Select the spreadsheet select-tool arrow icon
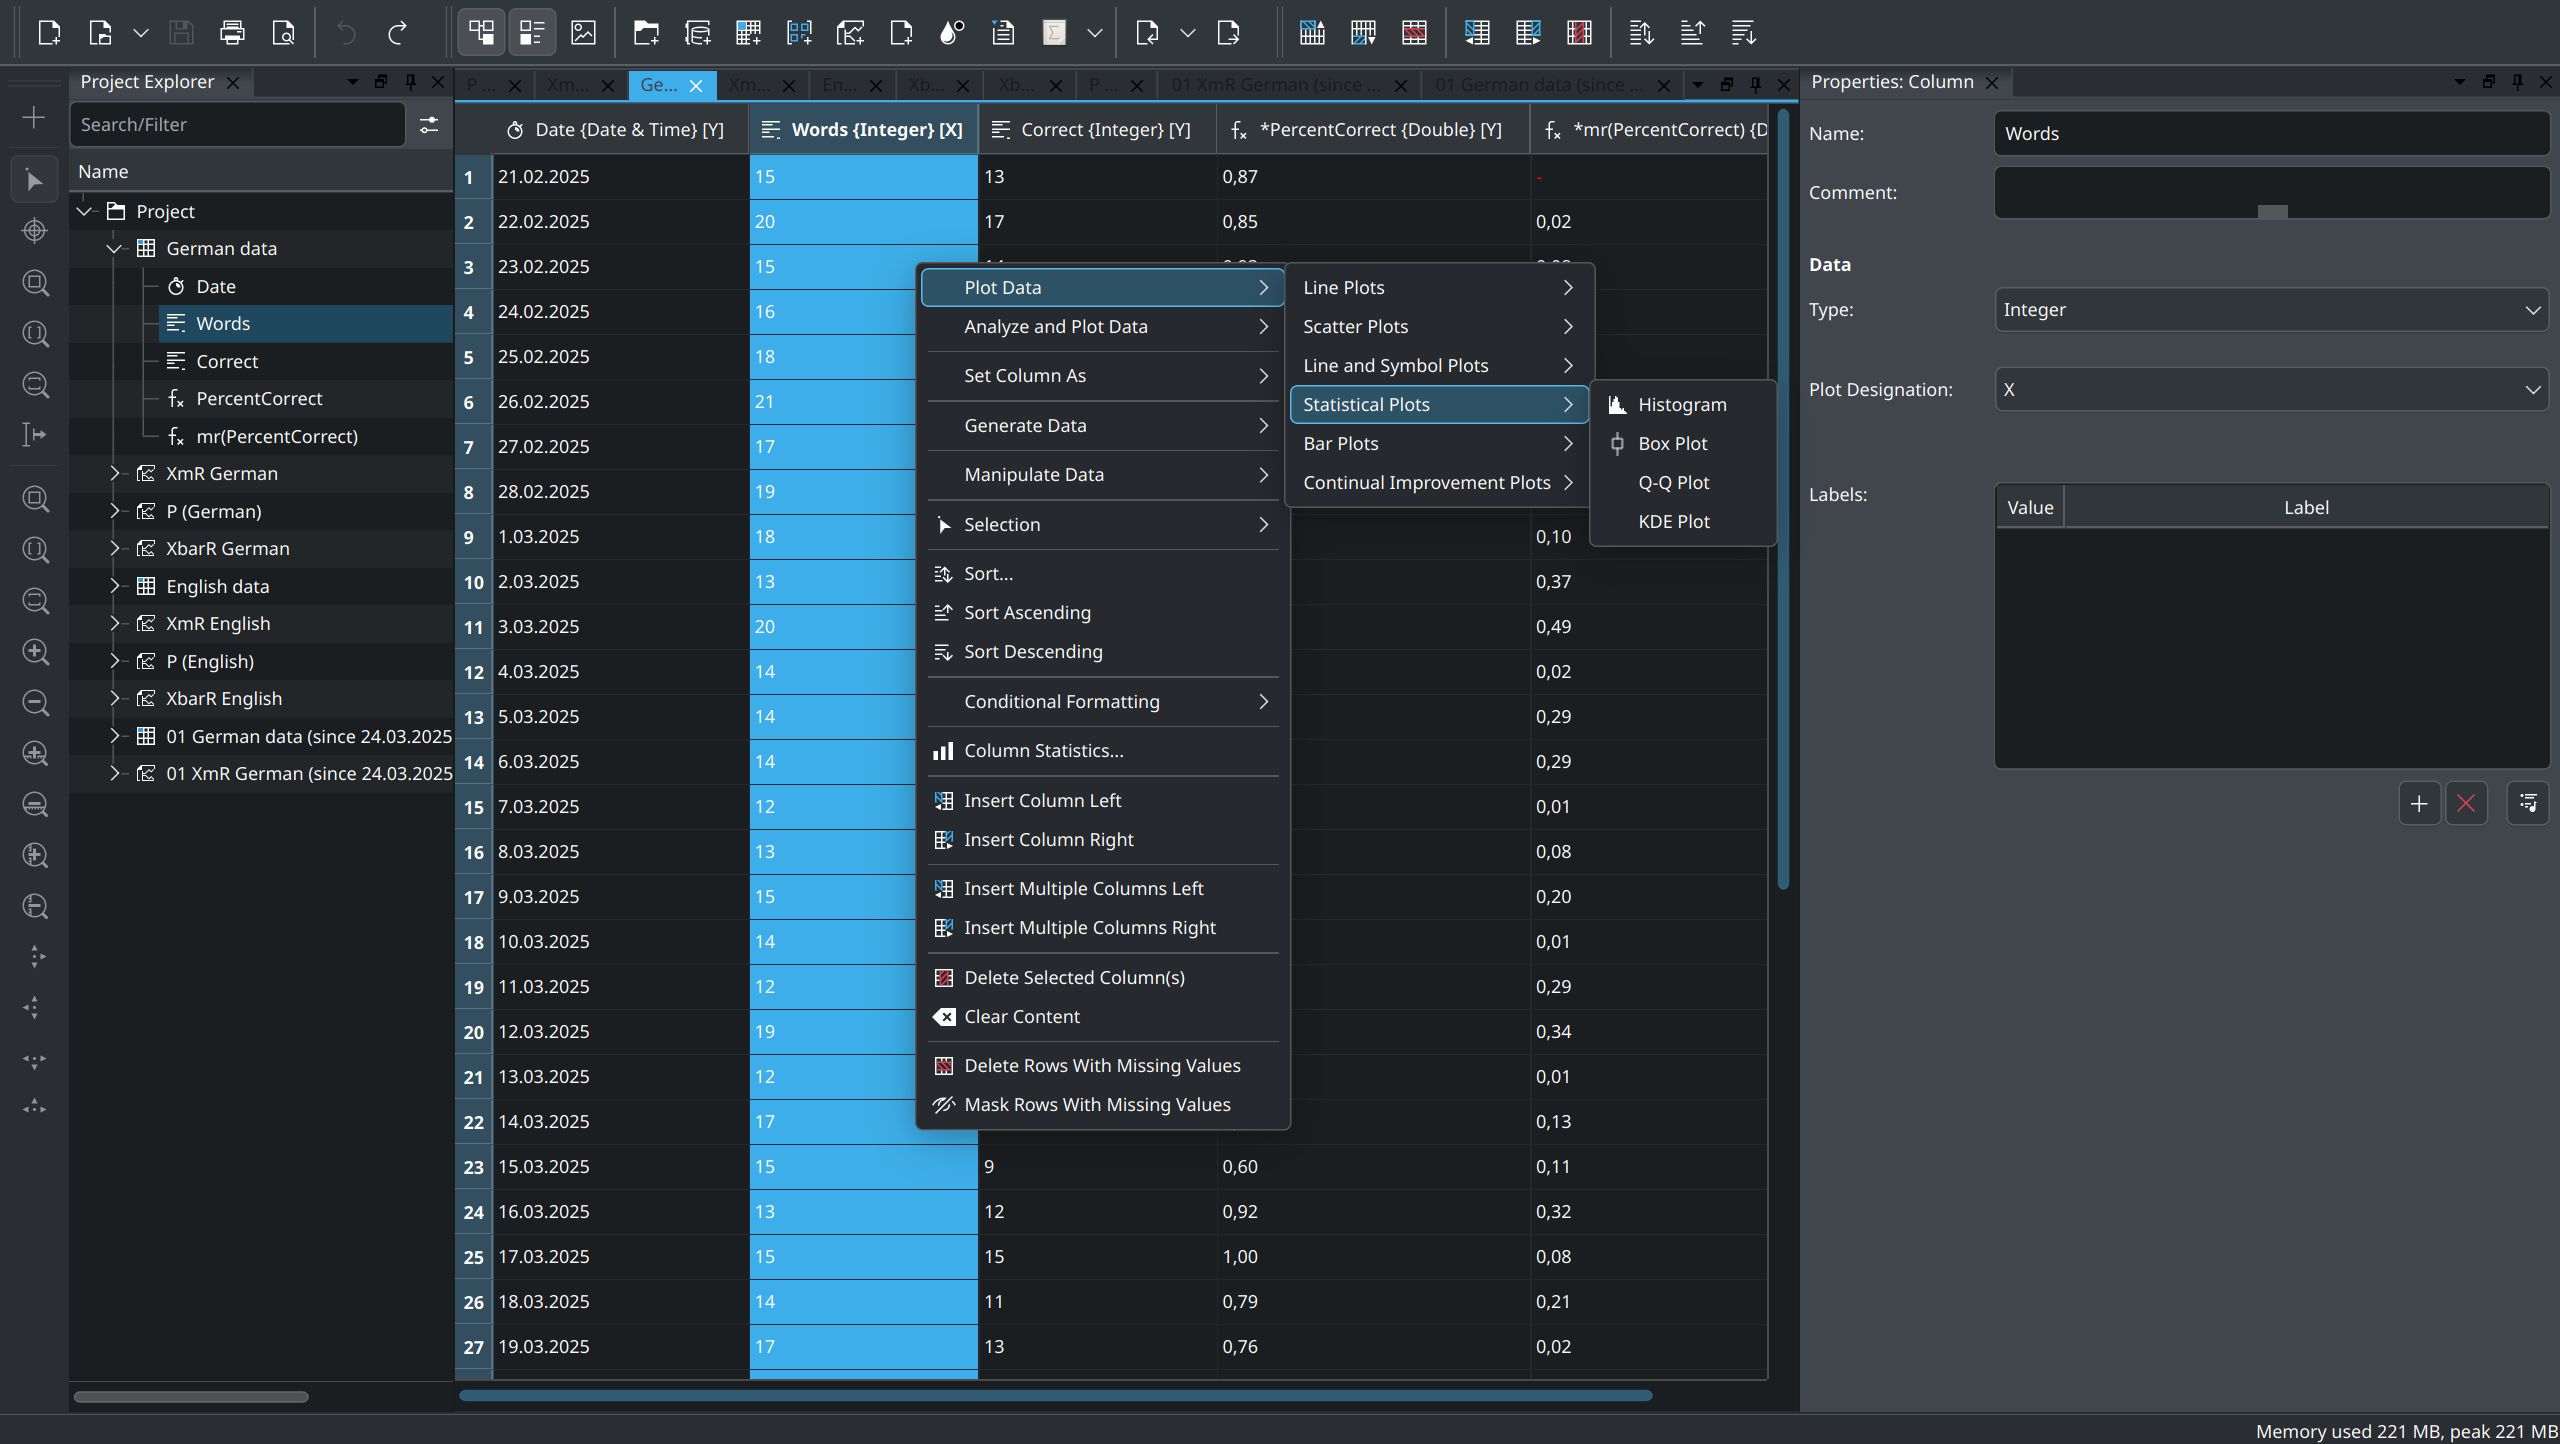This screenshot has height=1444, width=2560. click(x=34, y=181)
